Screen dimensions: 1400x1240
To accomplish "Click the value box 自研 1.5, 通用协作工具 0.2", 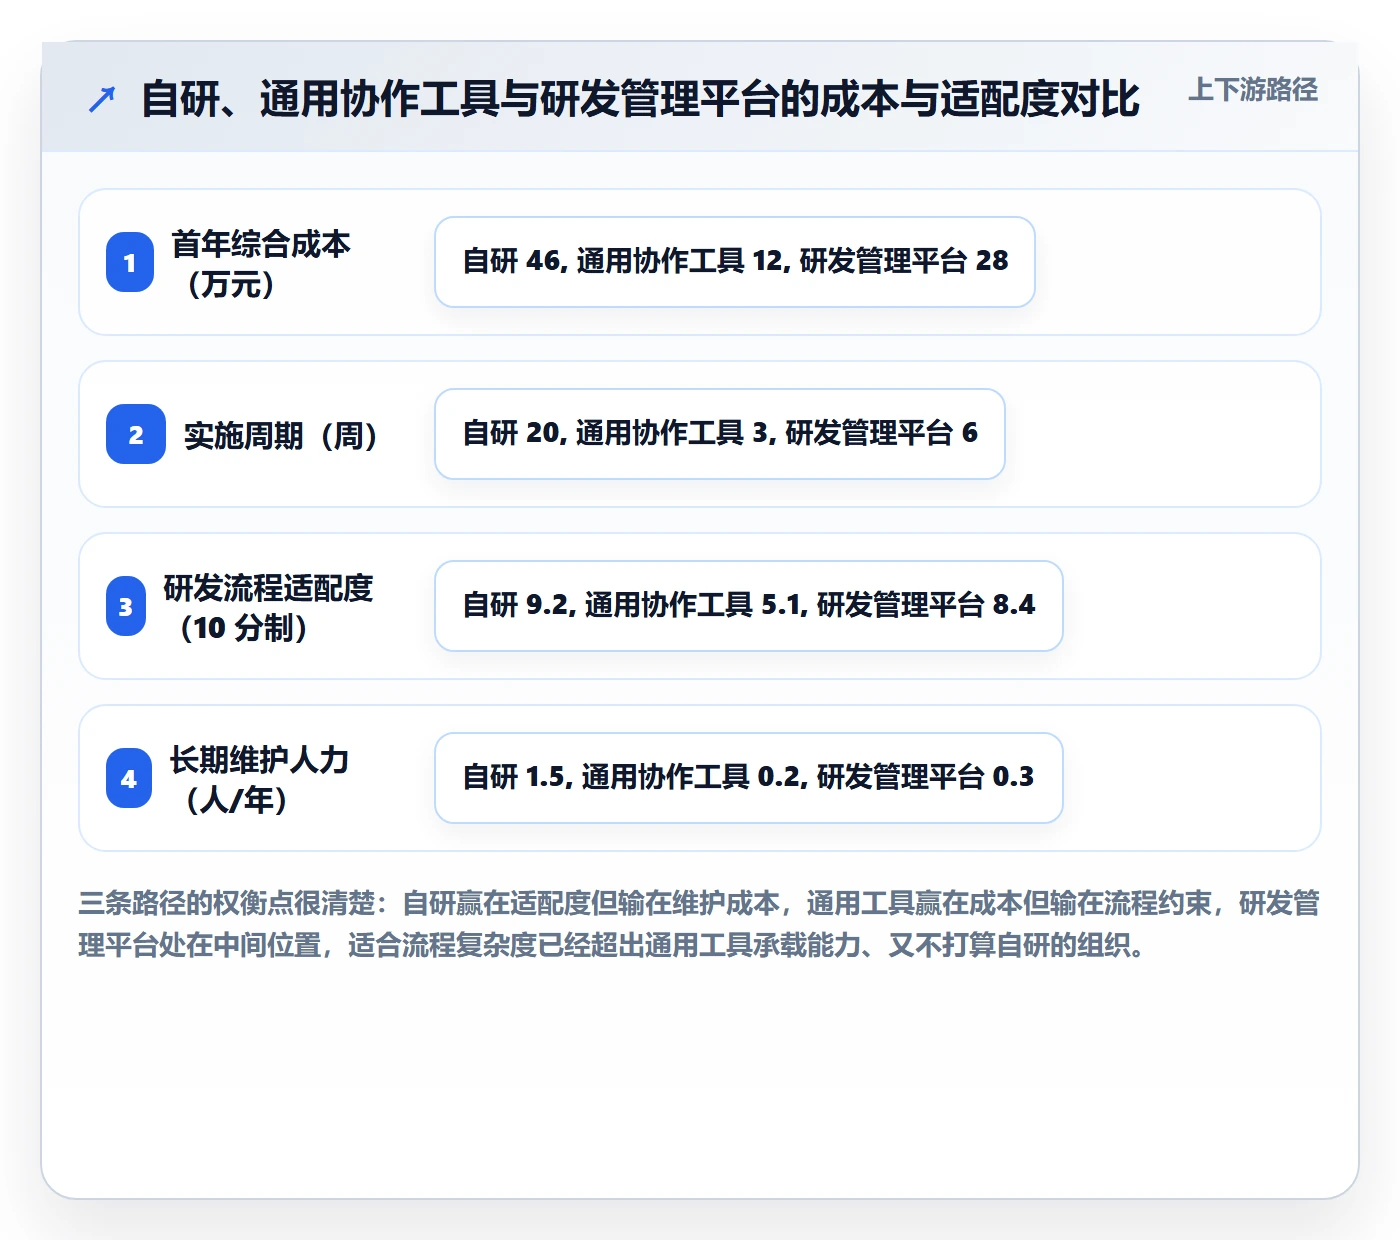I will (x=749, y=778).
